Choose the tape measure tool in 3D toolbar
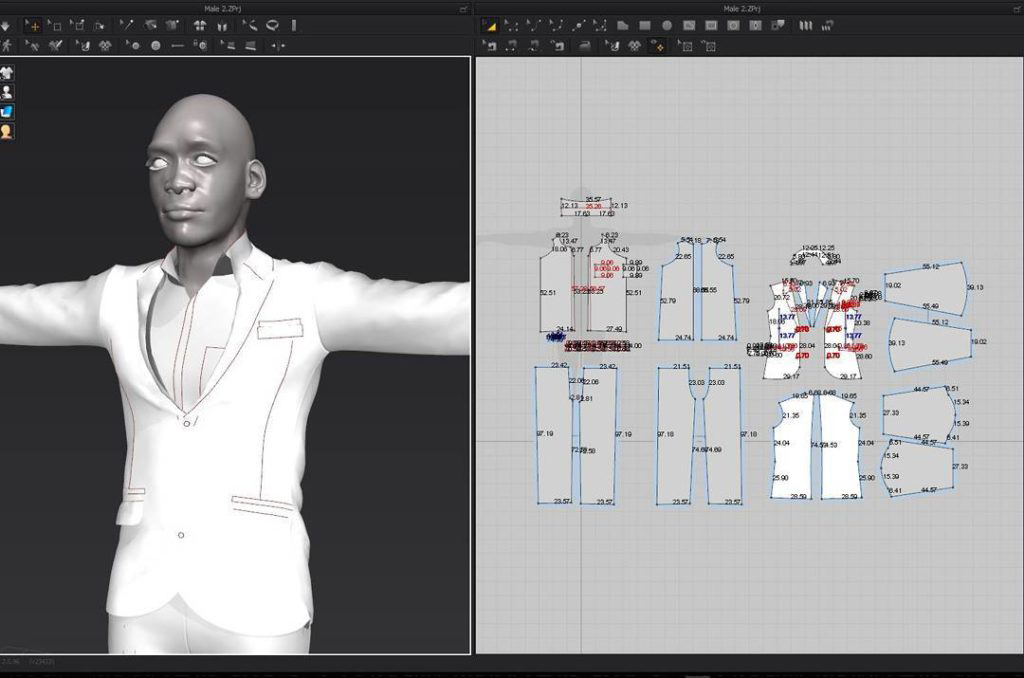The width and height of the screenshot is (1024, 678). tap(250, 26)
